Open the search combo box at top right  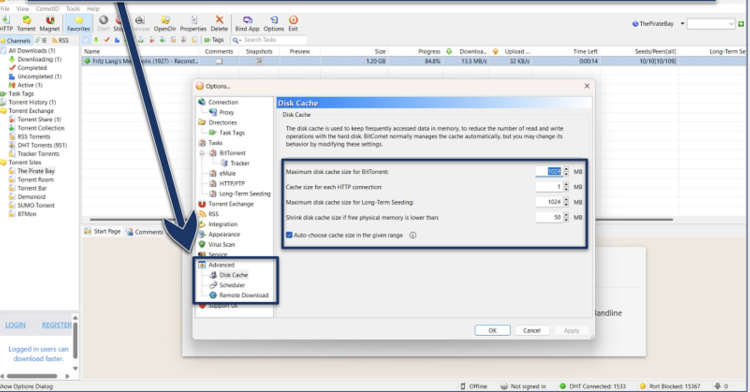(x=710, y=24)
